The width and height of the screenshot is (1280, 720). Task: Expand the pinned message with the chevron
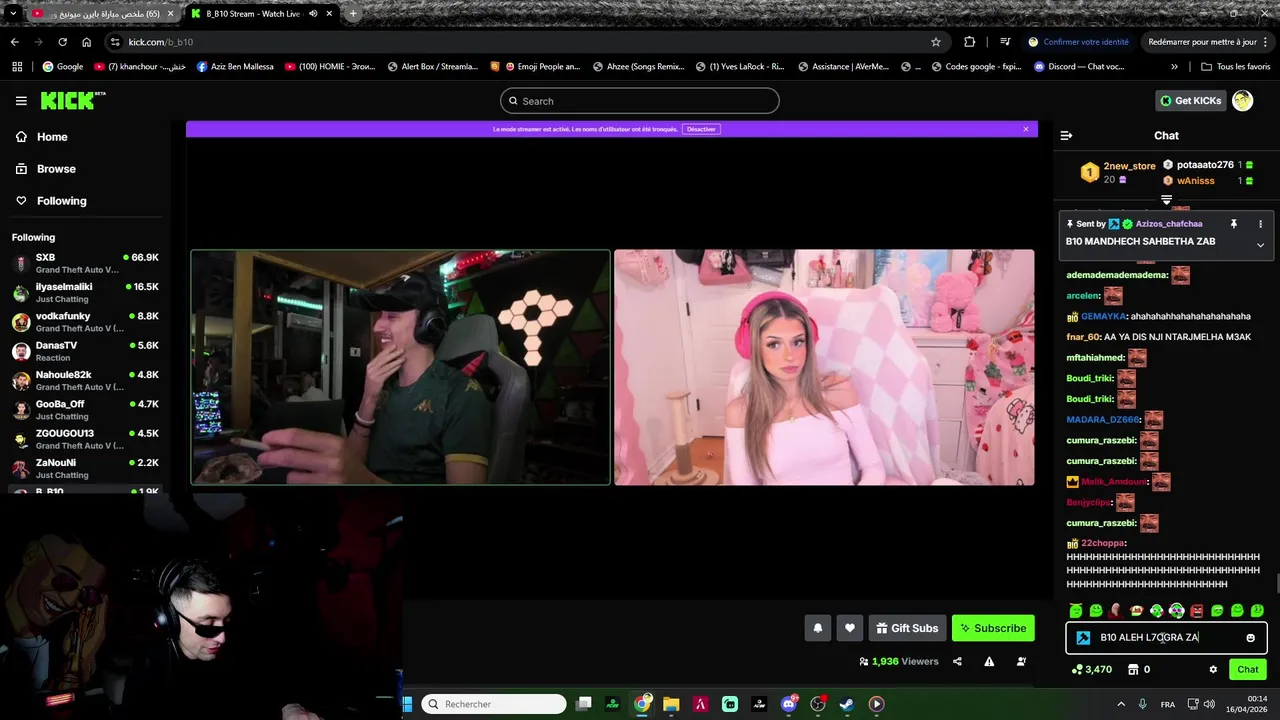[1260, 245]
